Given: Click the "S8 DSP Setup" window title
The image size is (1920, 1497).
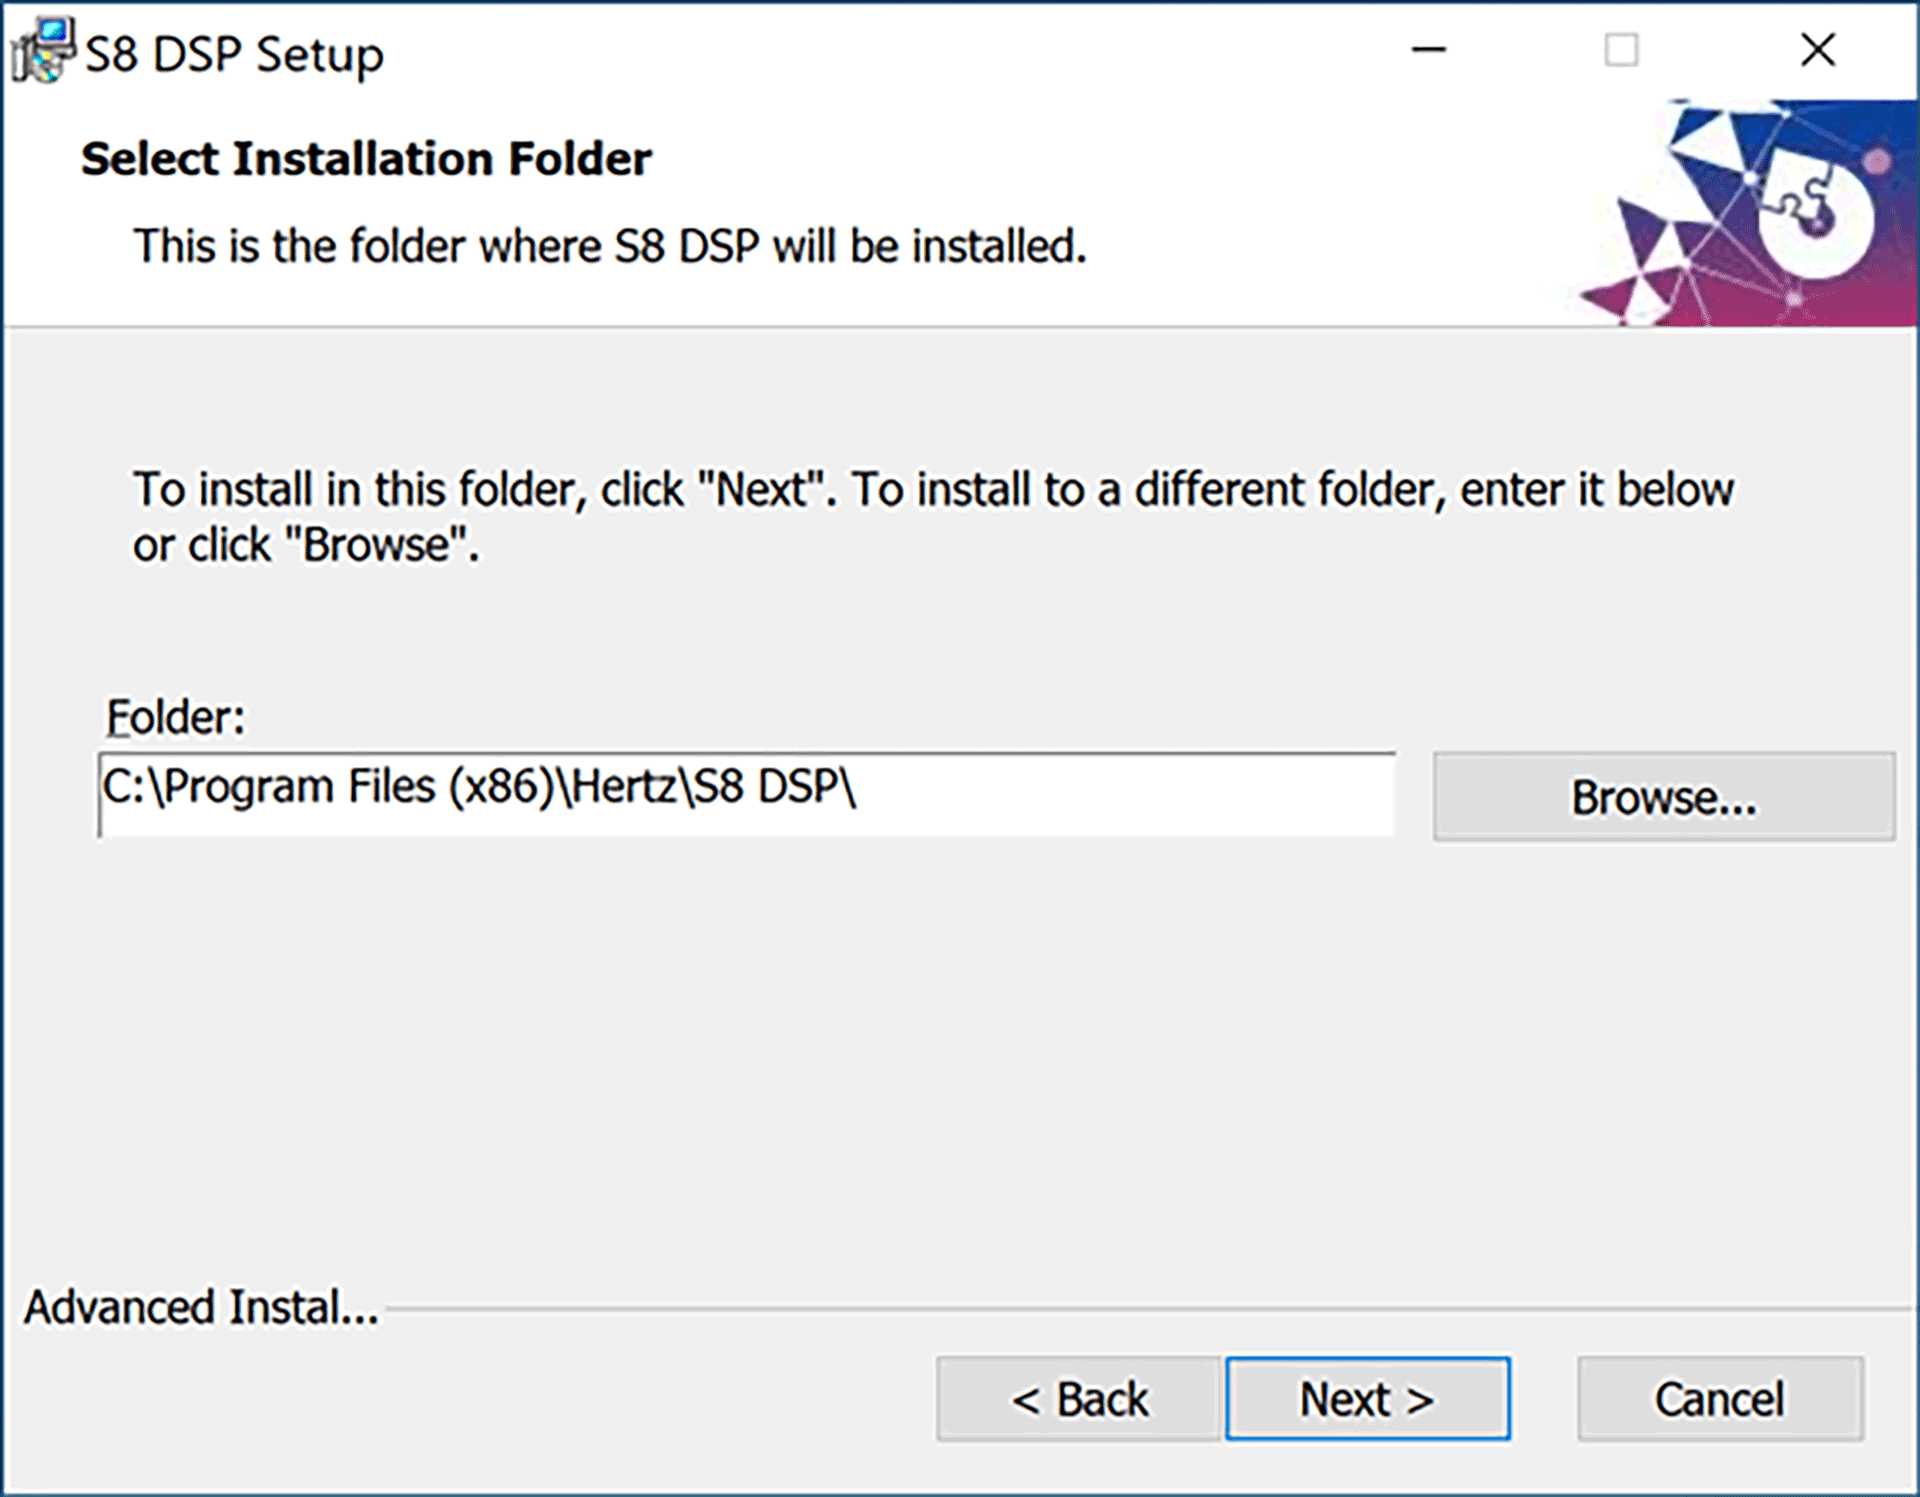Looking at the screenshot, I should [x=234, y=54].
